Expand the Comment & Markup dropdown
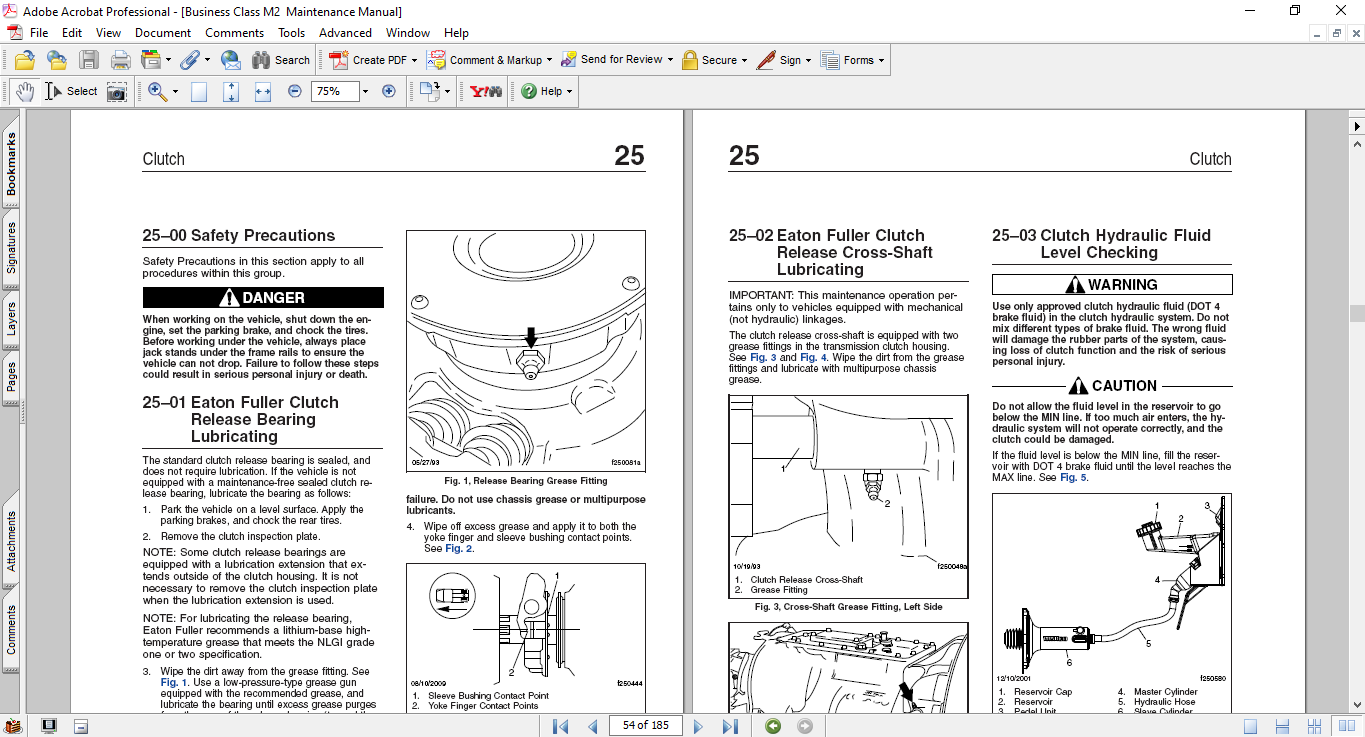Viewport: 1365px width, 737px height. (550, 60)
